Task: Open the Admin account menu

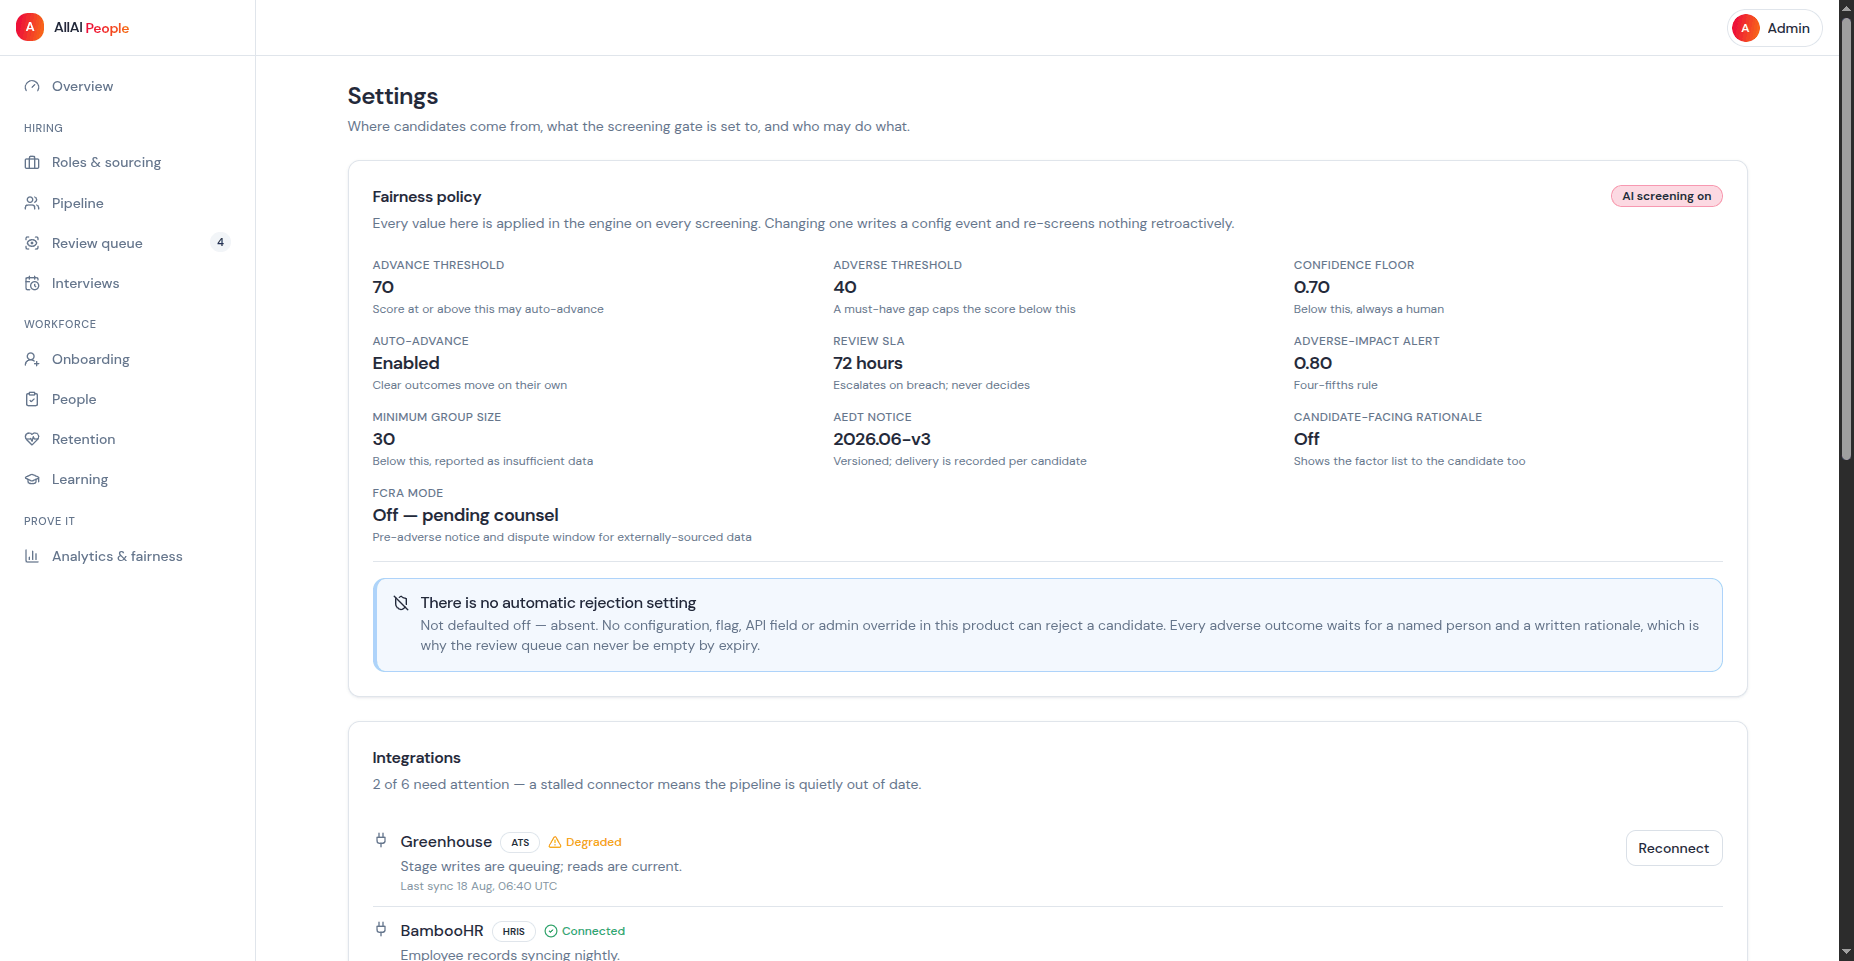Action: click(x=1775, y=28)
